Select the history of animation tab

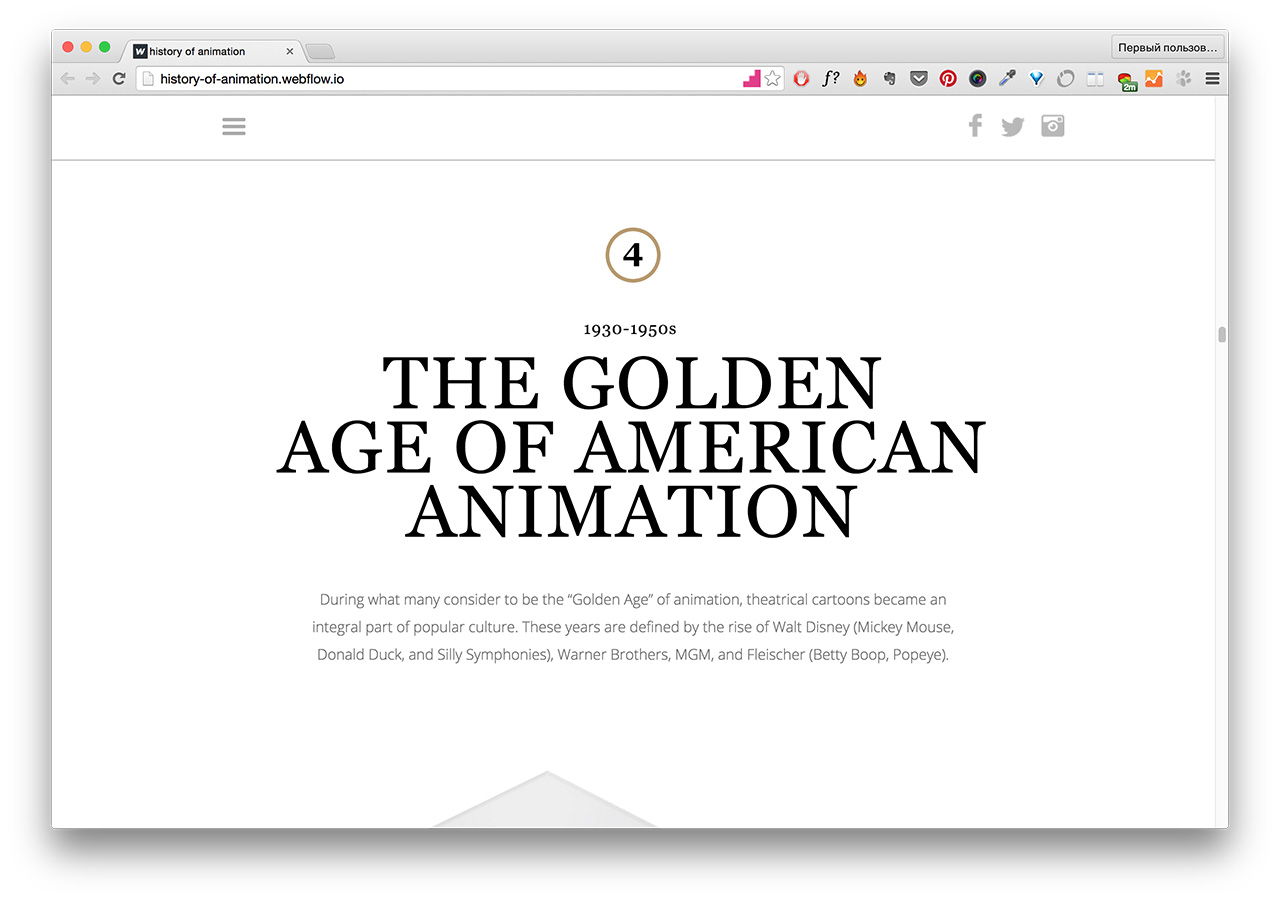pyautogui.click(x=213, y=51)
